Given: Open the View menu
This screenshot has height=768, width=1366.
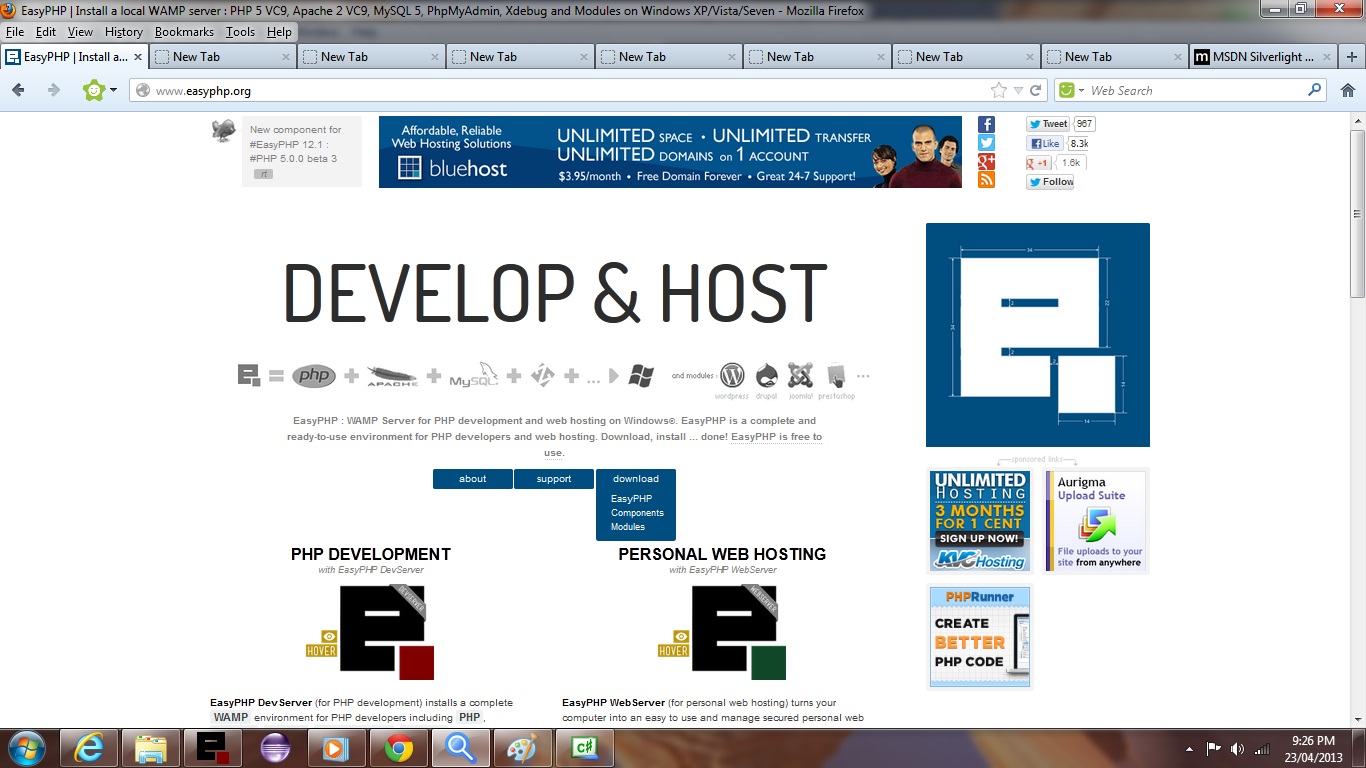Looking at the screenshot, I should tap(80, 32).
